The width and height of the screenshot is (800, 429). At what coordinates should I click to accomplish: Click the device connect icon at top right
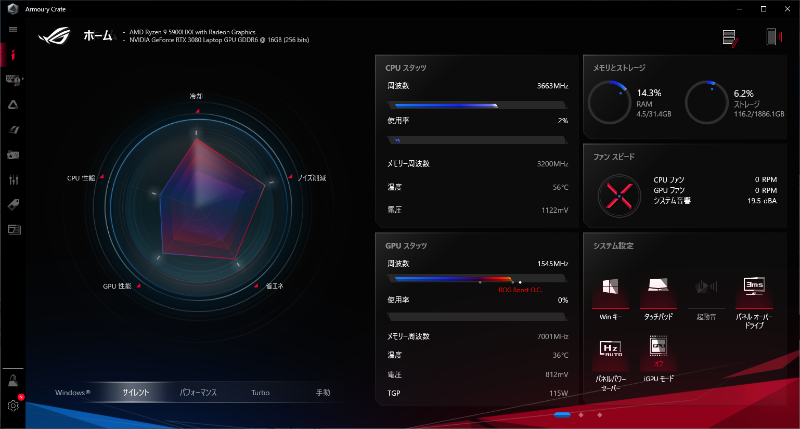(773, 37)
